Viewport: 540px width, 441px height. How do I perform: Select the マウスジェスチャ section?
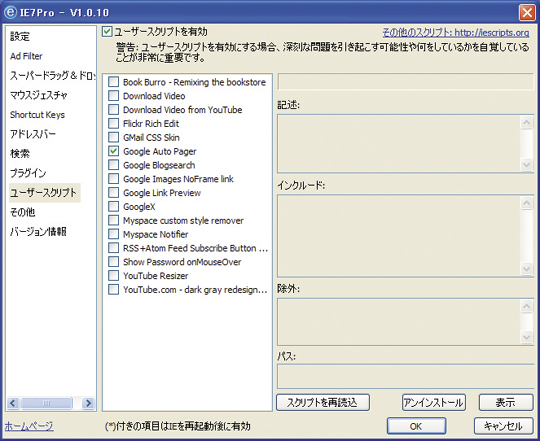[x=39, y=95]
